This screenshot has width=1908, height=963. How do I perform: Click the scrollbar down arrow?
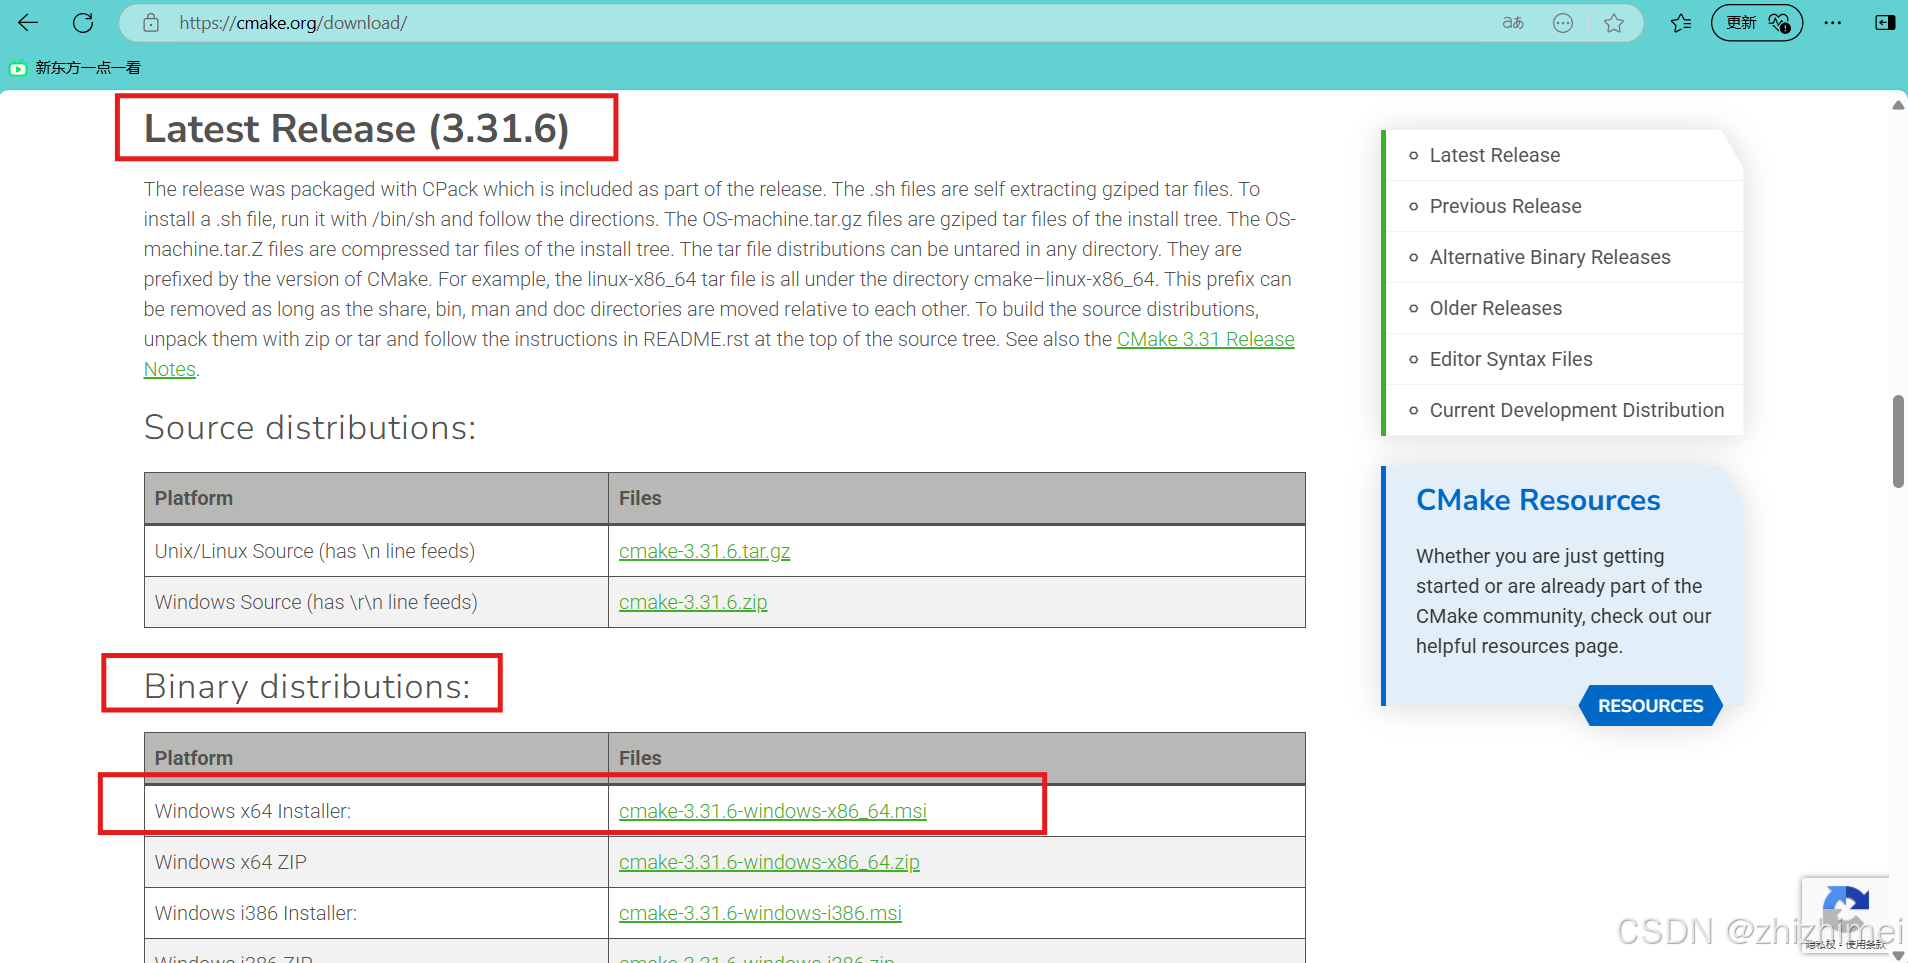[x=1897, y=955]
